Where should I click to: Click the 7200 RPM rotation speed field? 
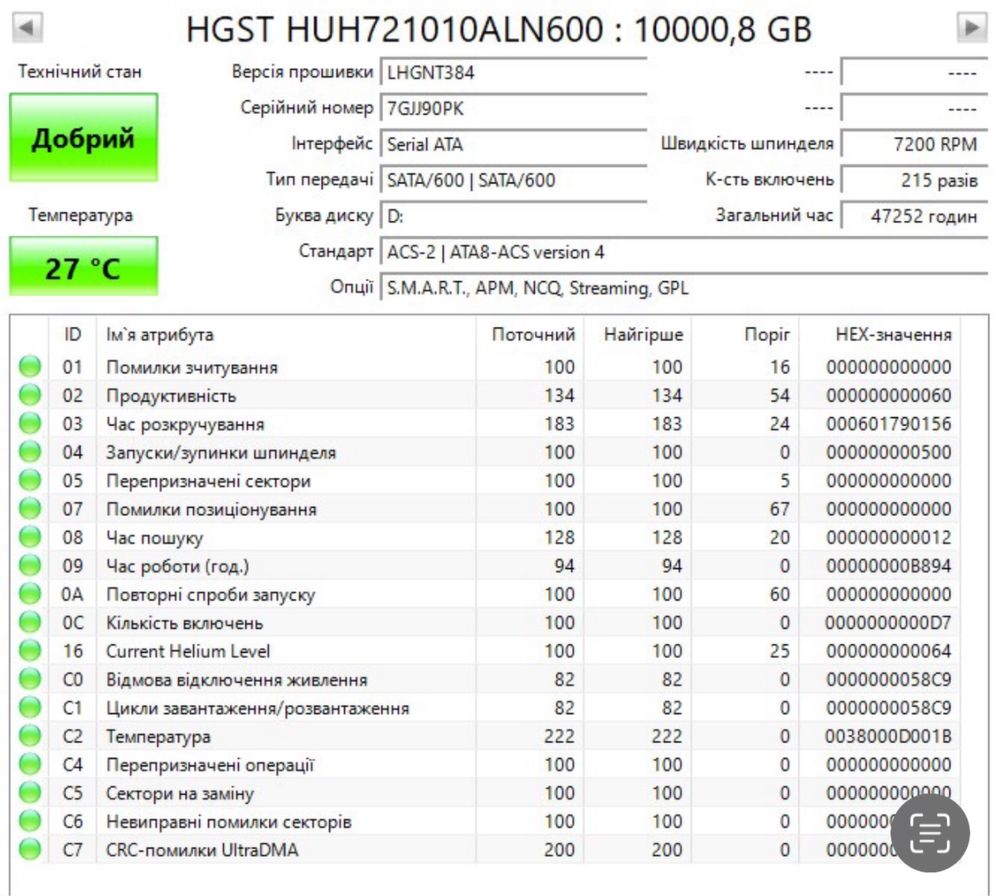pos(915,144)
